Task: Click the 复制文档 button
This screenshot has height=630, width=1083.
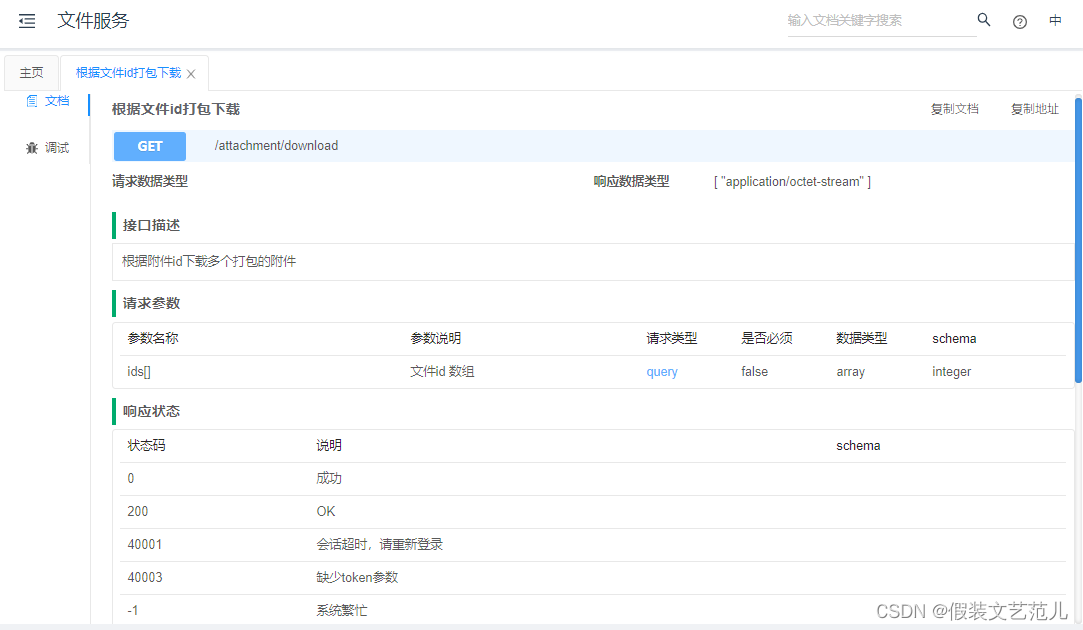Action: 955,109
